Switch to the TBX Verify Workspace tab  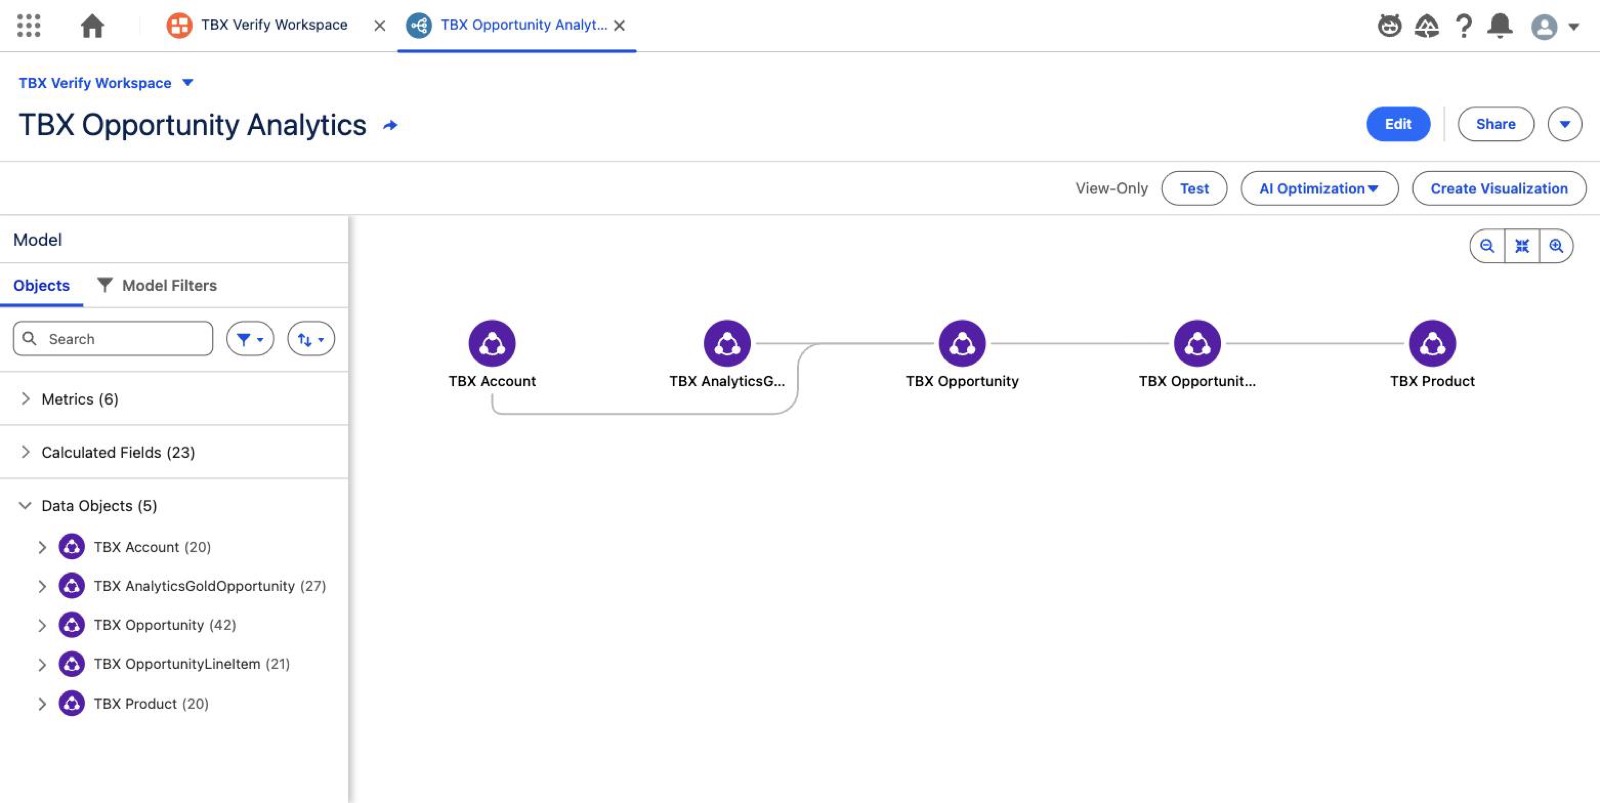coord(274,25)
